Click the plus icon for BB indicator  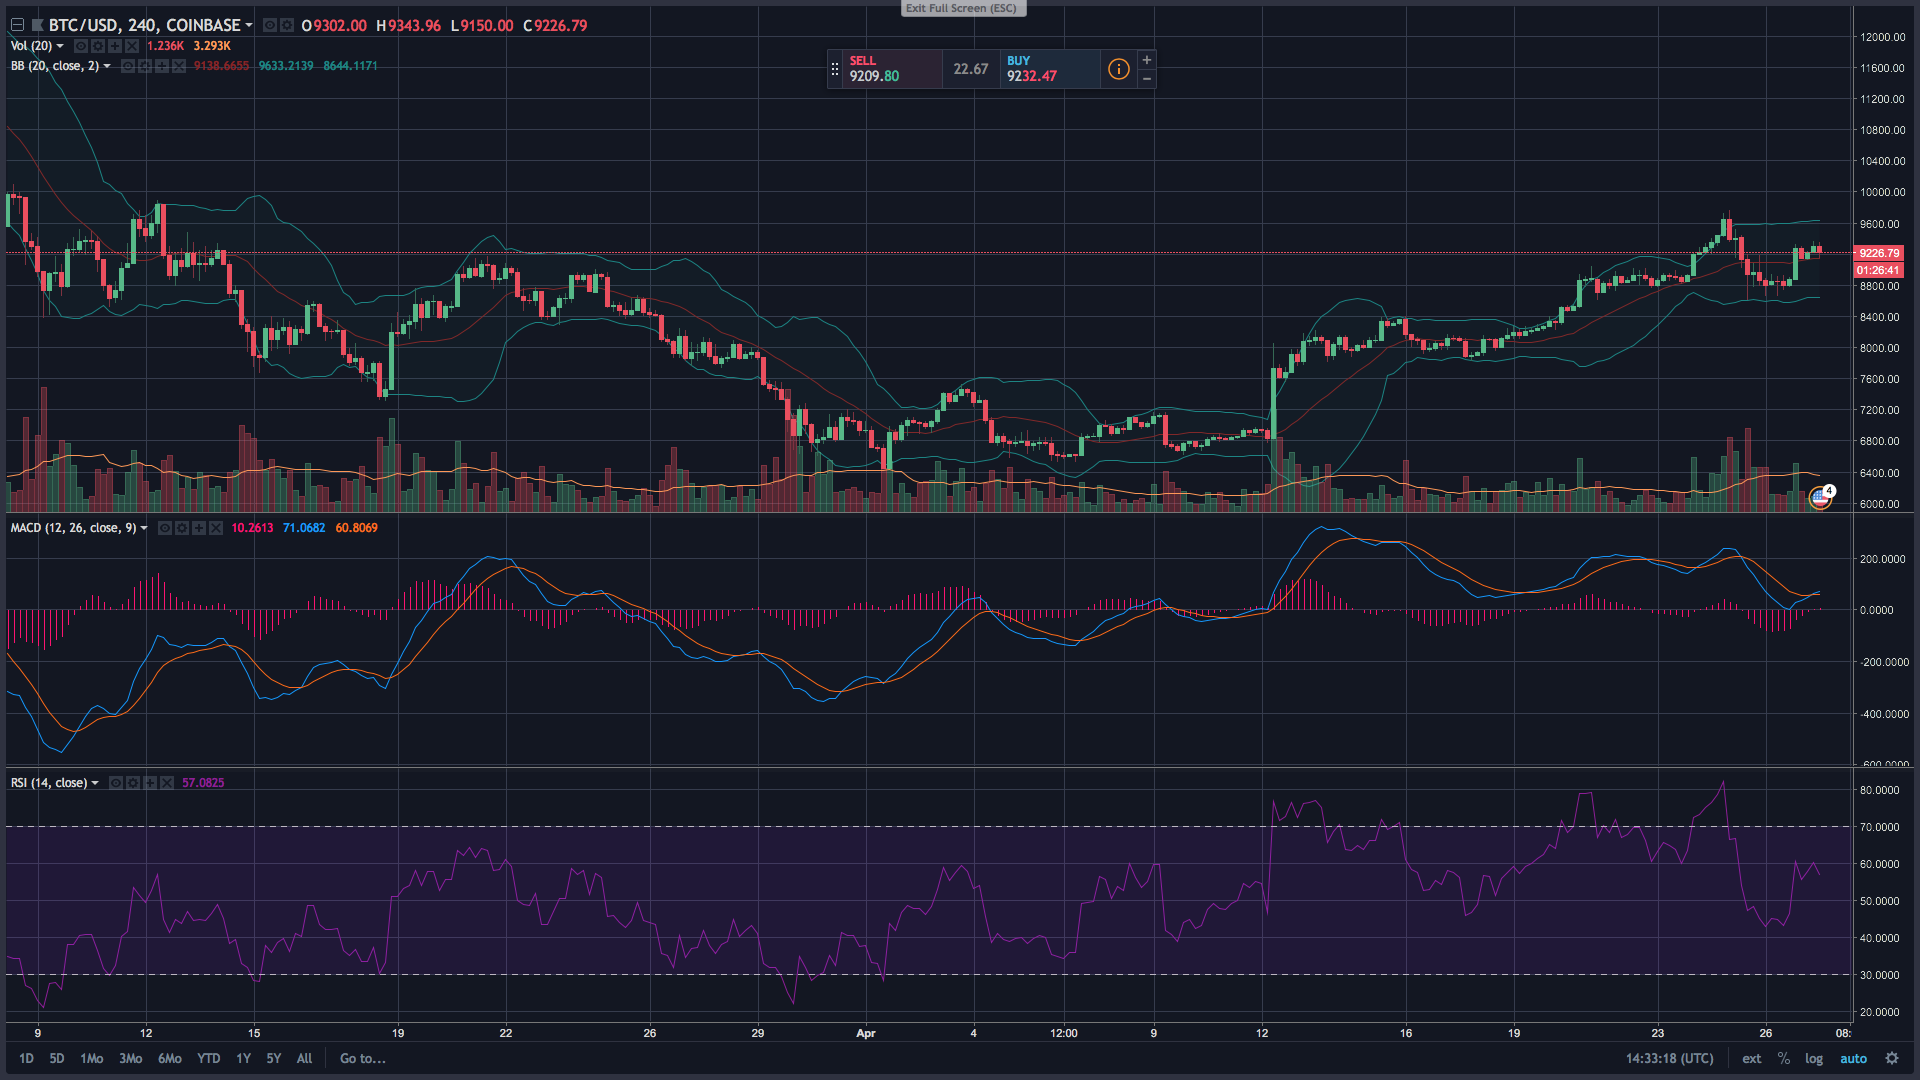pos(162,66)
